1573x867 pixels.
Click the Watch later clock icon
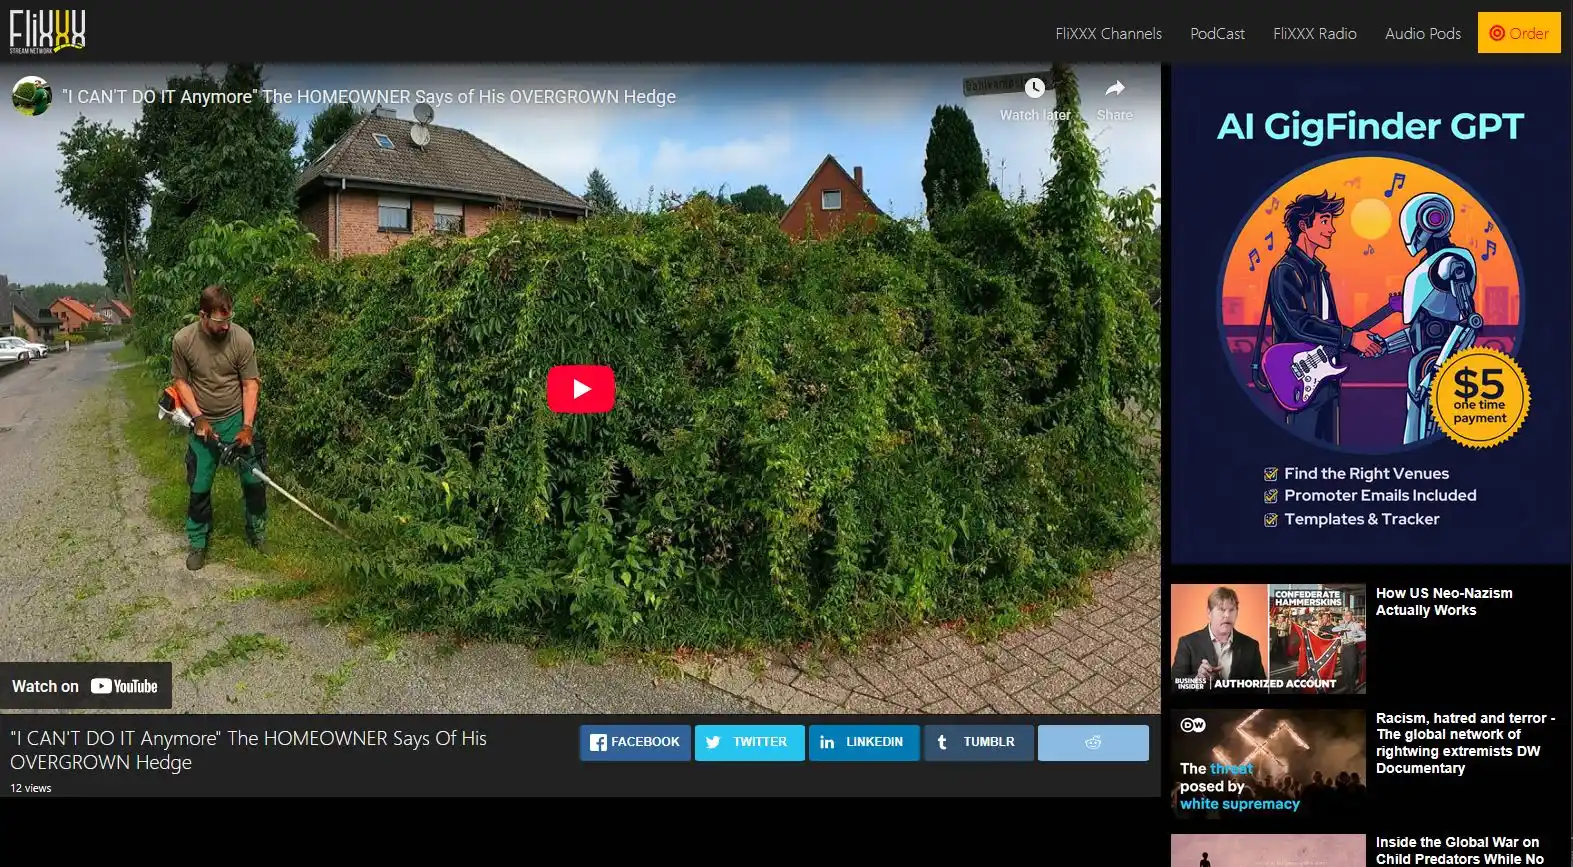click(x=1035, y=89)
